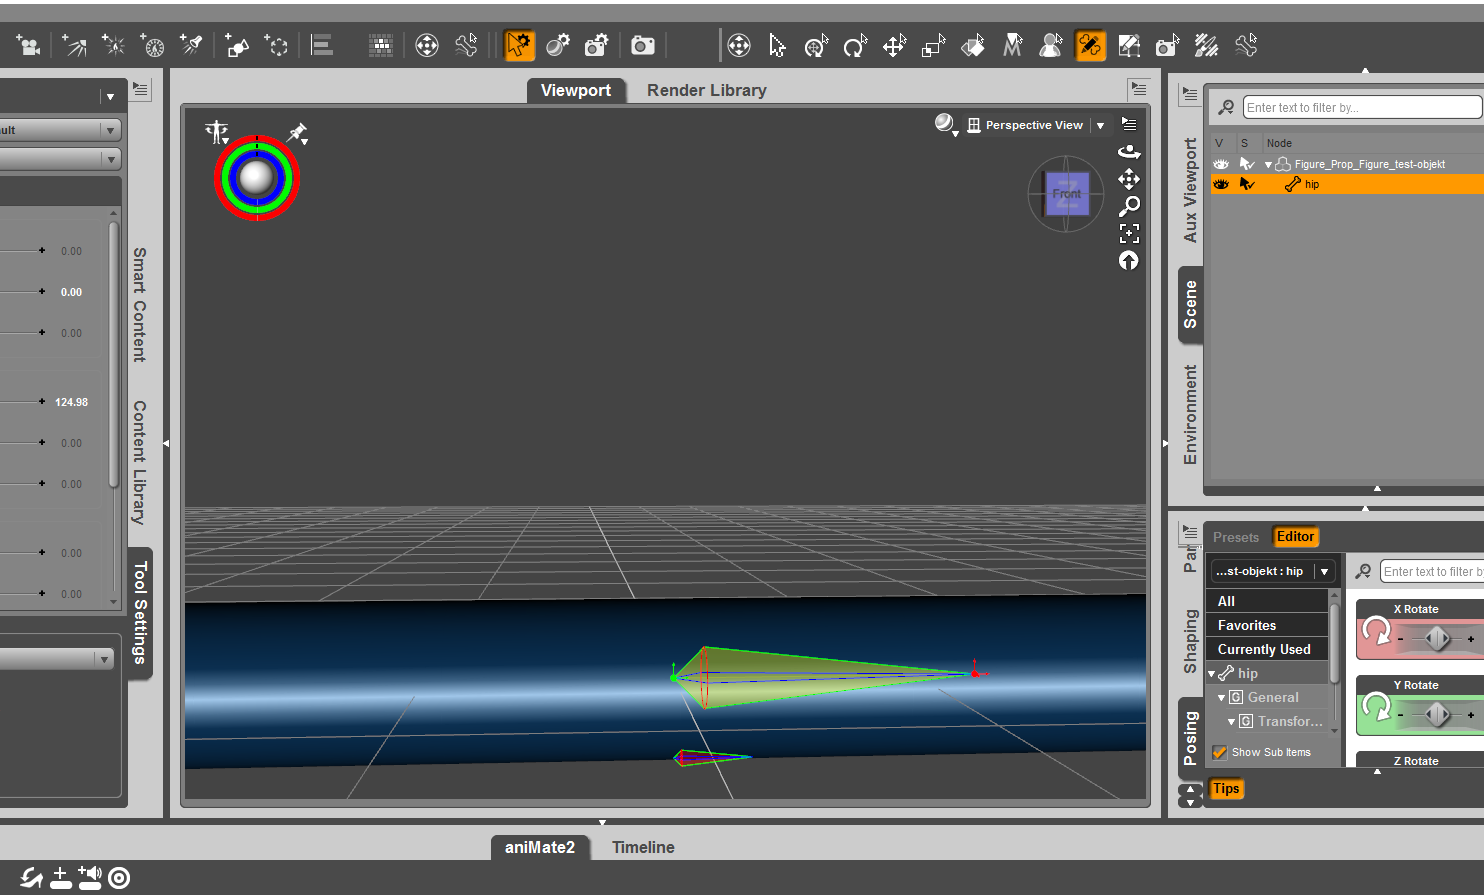
Task: Create a new camera from the toolbar
Action: (x=28, y=45)
